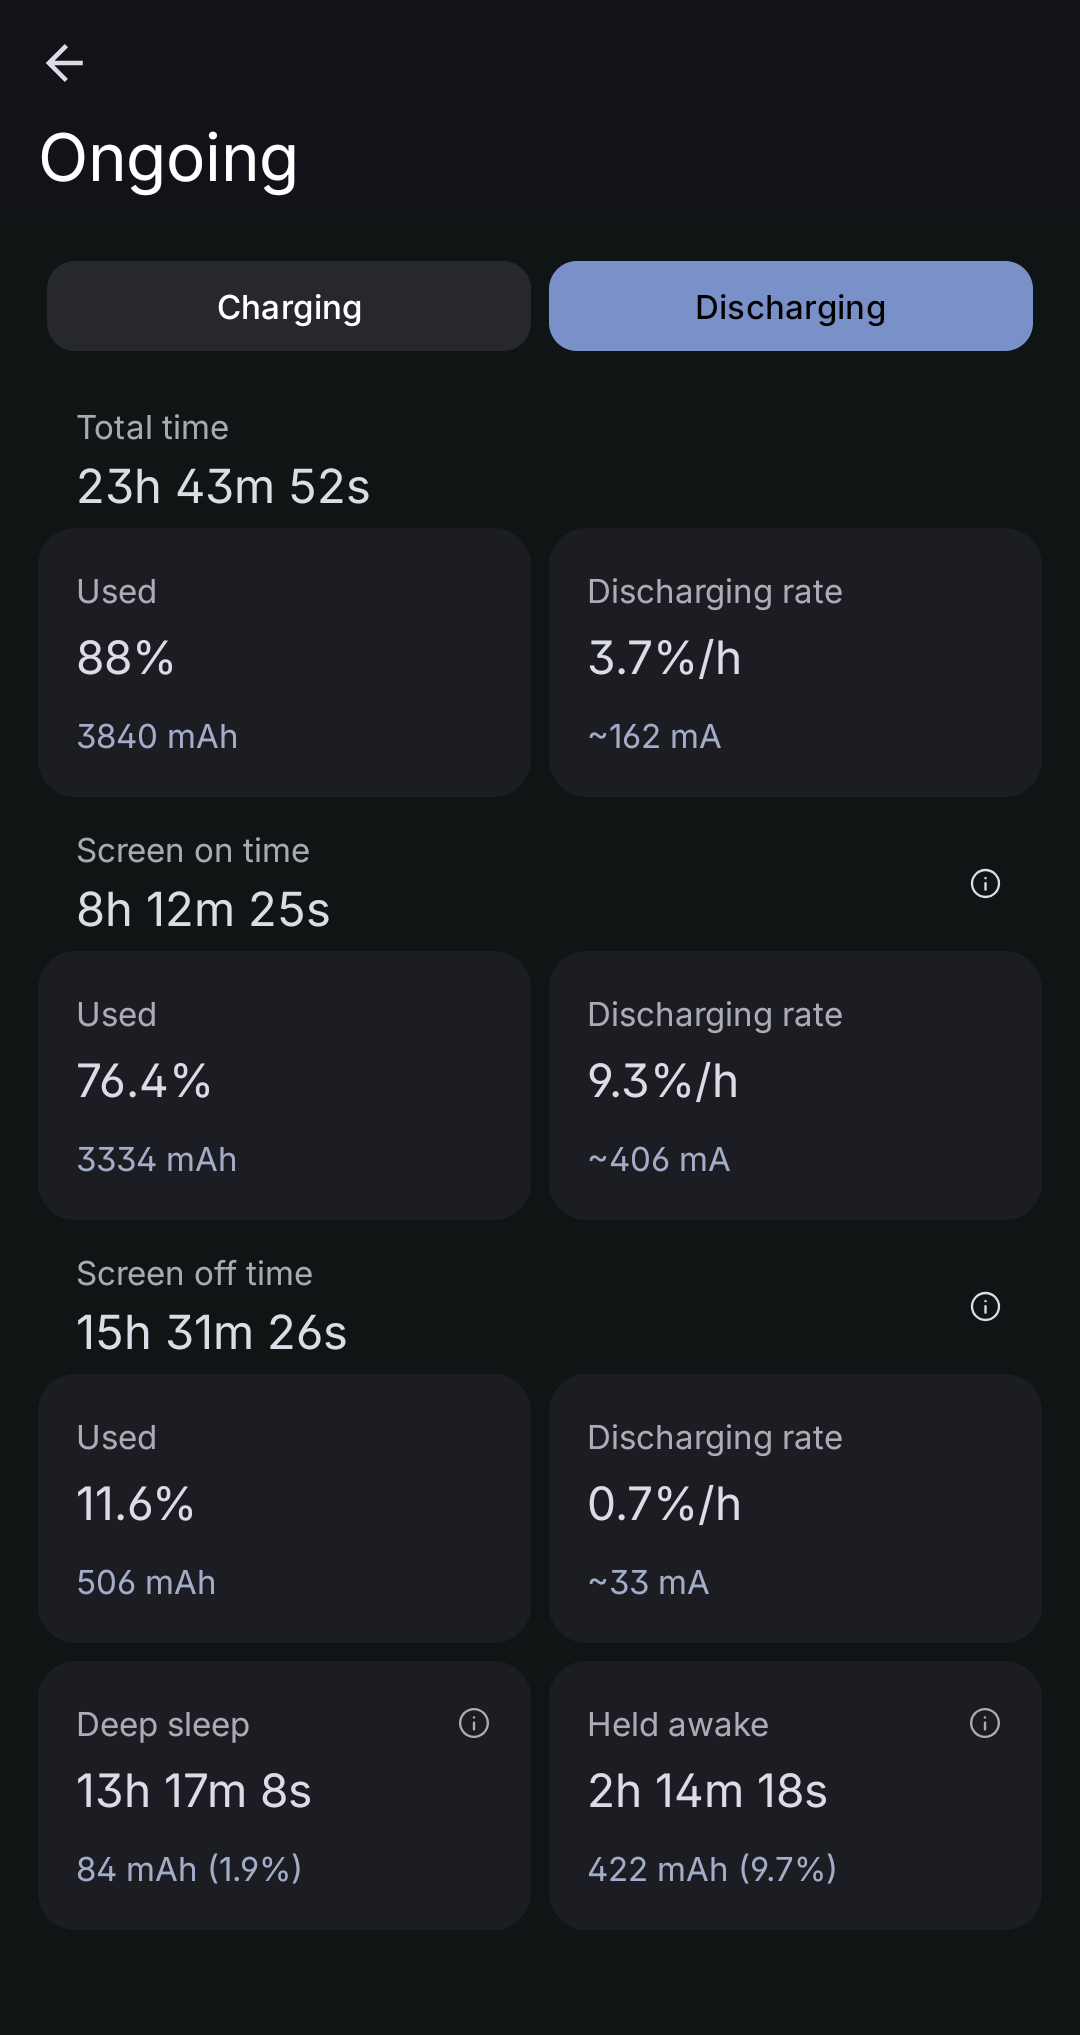Image resolution: width=1080 pixels, height=2035 pixels.
Task: Tap the Deep sleep info icon
Action: click(x=473, y=1723)
